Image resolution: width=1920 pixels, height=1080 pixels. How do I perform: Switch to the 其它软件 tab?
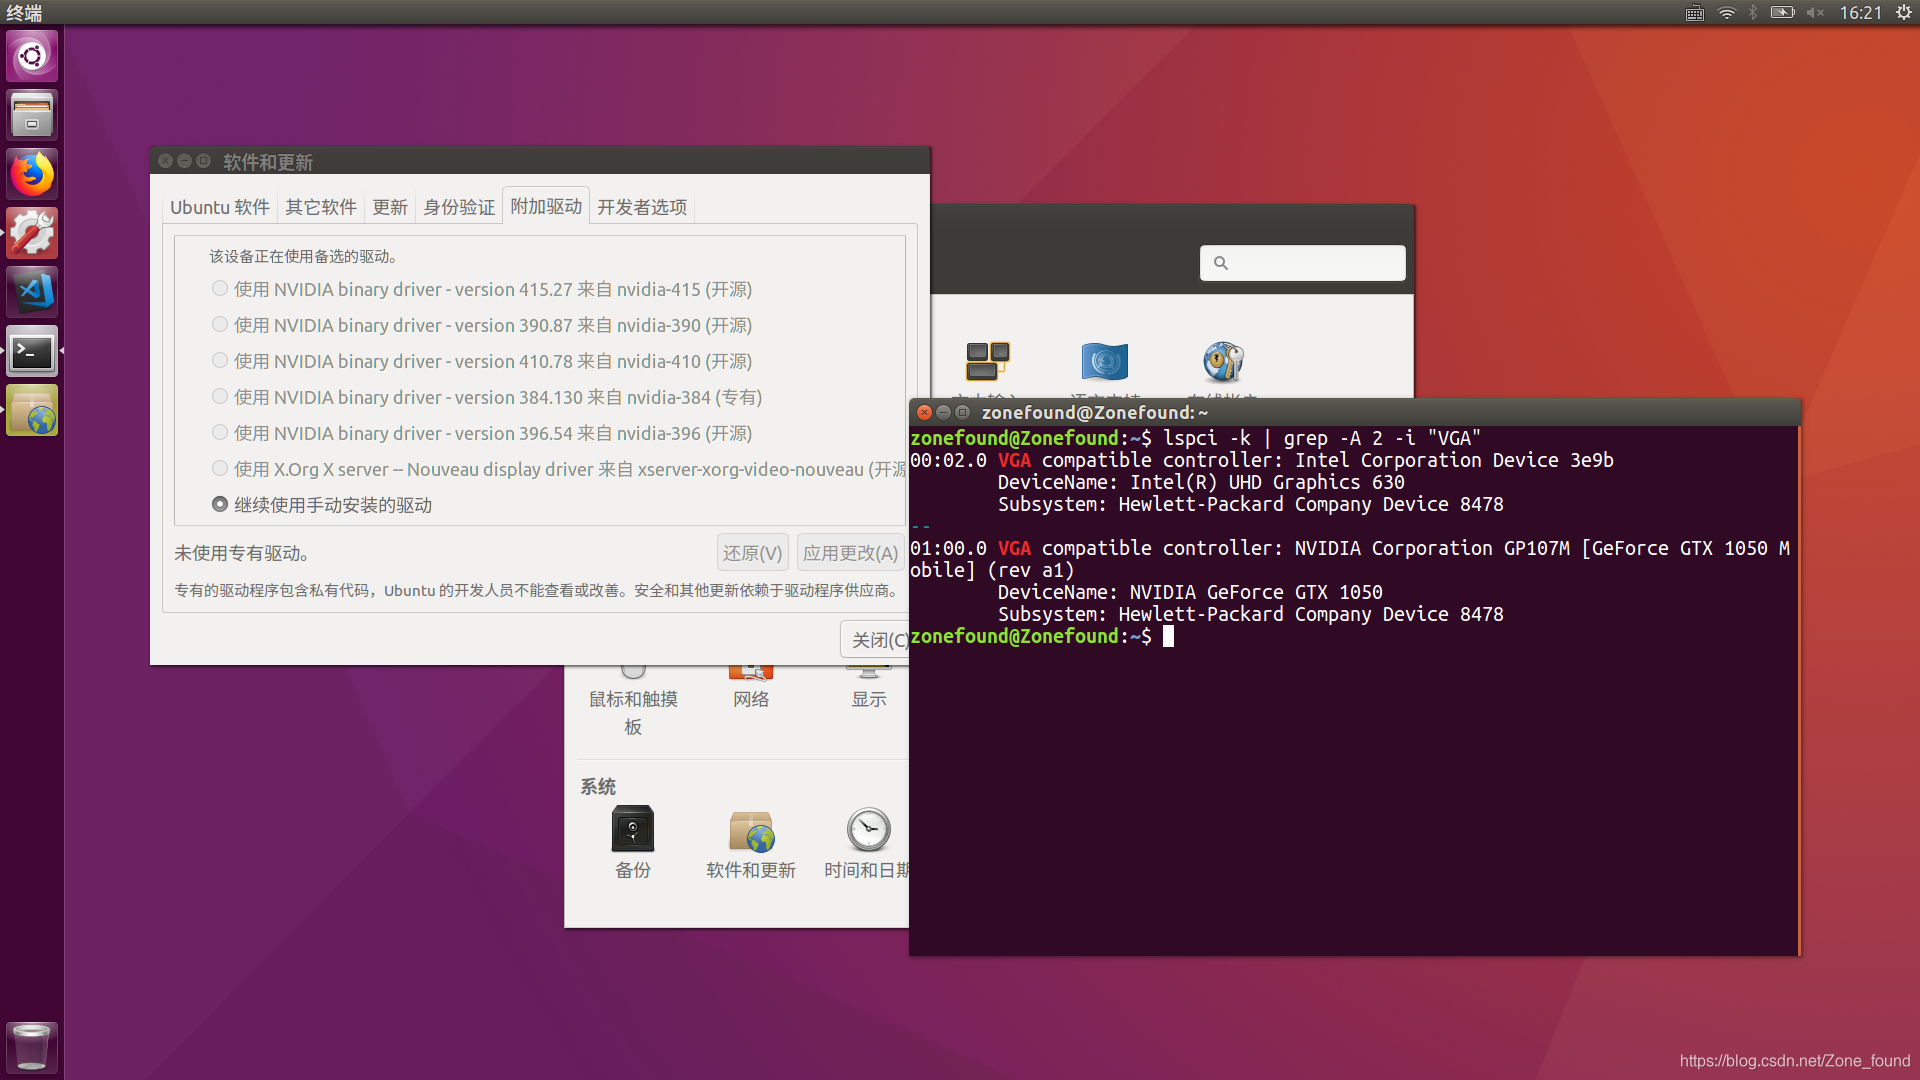click(321, 207)
